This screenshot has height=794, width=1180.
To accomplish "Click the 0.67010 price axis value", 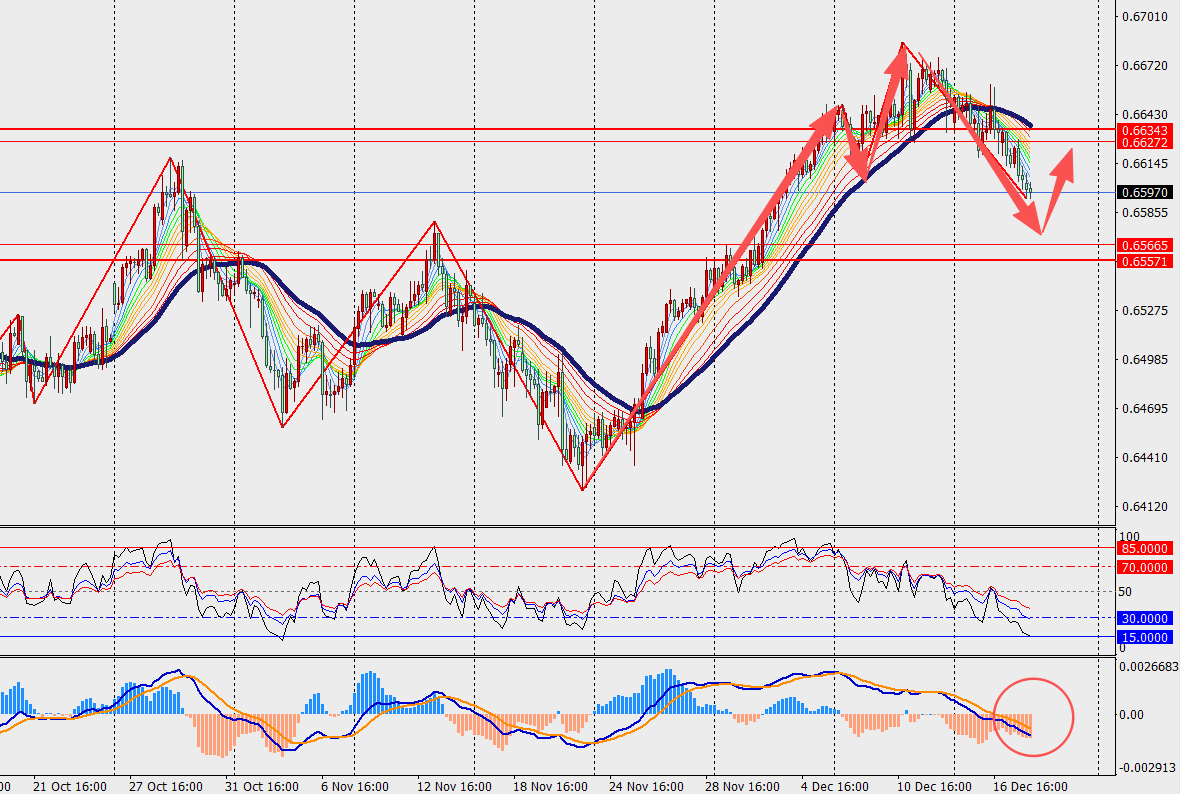I will (x=1144, y=17).
